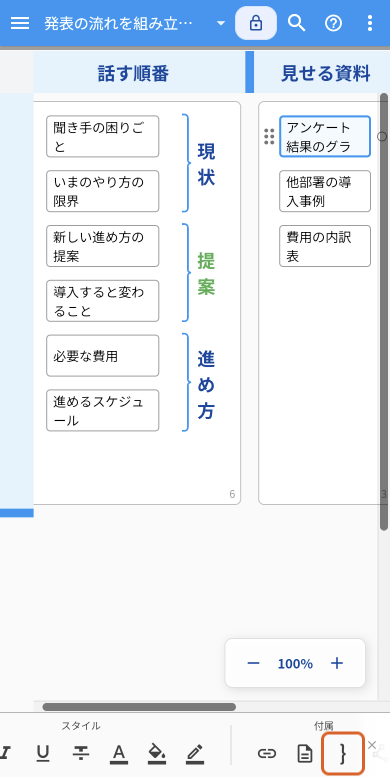Select the card 新しい進め方の提案
This screenshot has height=777, width=390.
[103, 246]
